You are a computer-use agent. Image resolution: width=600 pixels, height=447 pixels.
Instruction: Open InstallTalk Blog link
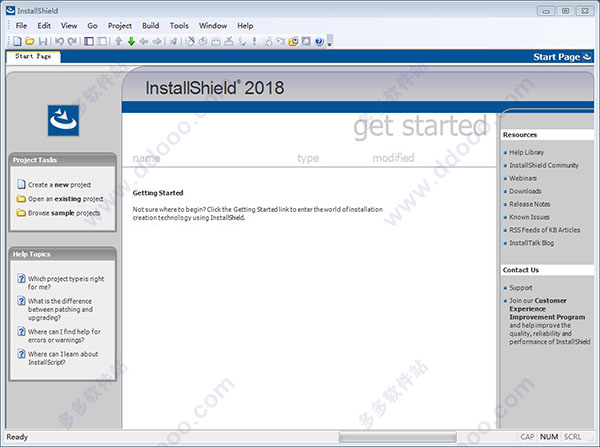point(532,243)
